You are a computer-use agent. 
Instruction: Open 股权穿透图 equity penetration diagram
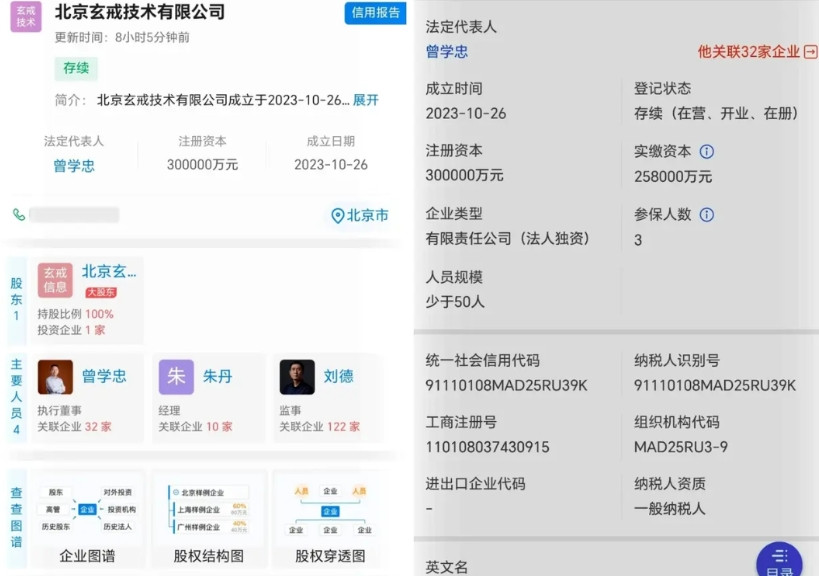pyautogui.click(x=330, y=518)
